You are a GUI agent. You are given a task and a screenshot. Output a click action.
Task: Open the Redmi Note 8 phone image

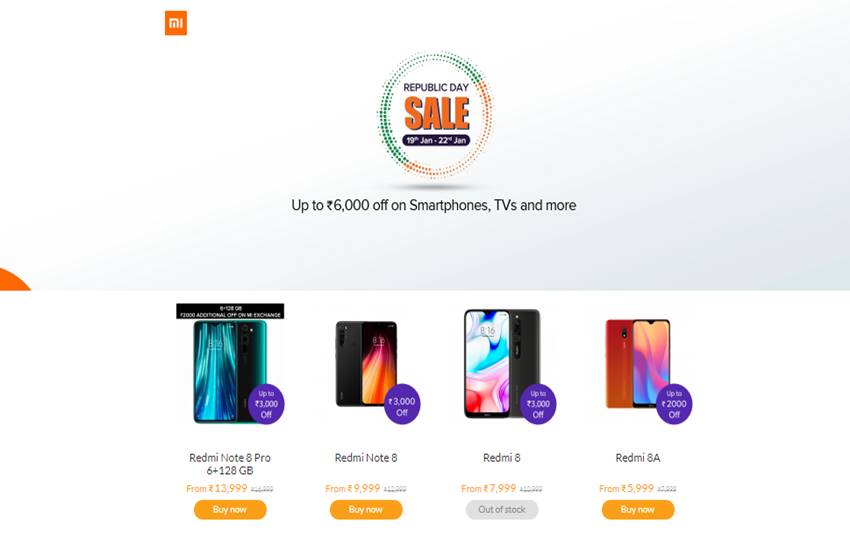pyautogui.click(x=364, y=363)
